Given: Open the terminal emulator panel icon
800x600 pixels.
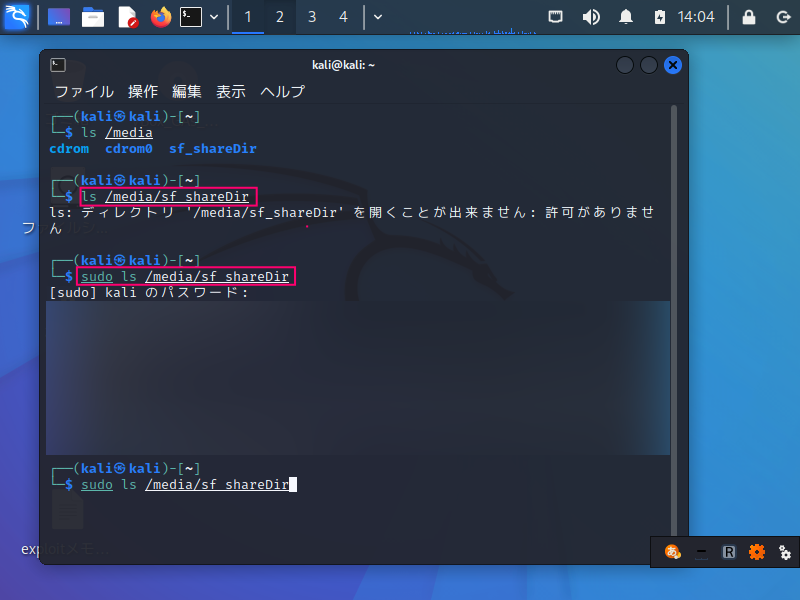Looking at the screenshot, I should (192, 17).
